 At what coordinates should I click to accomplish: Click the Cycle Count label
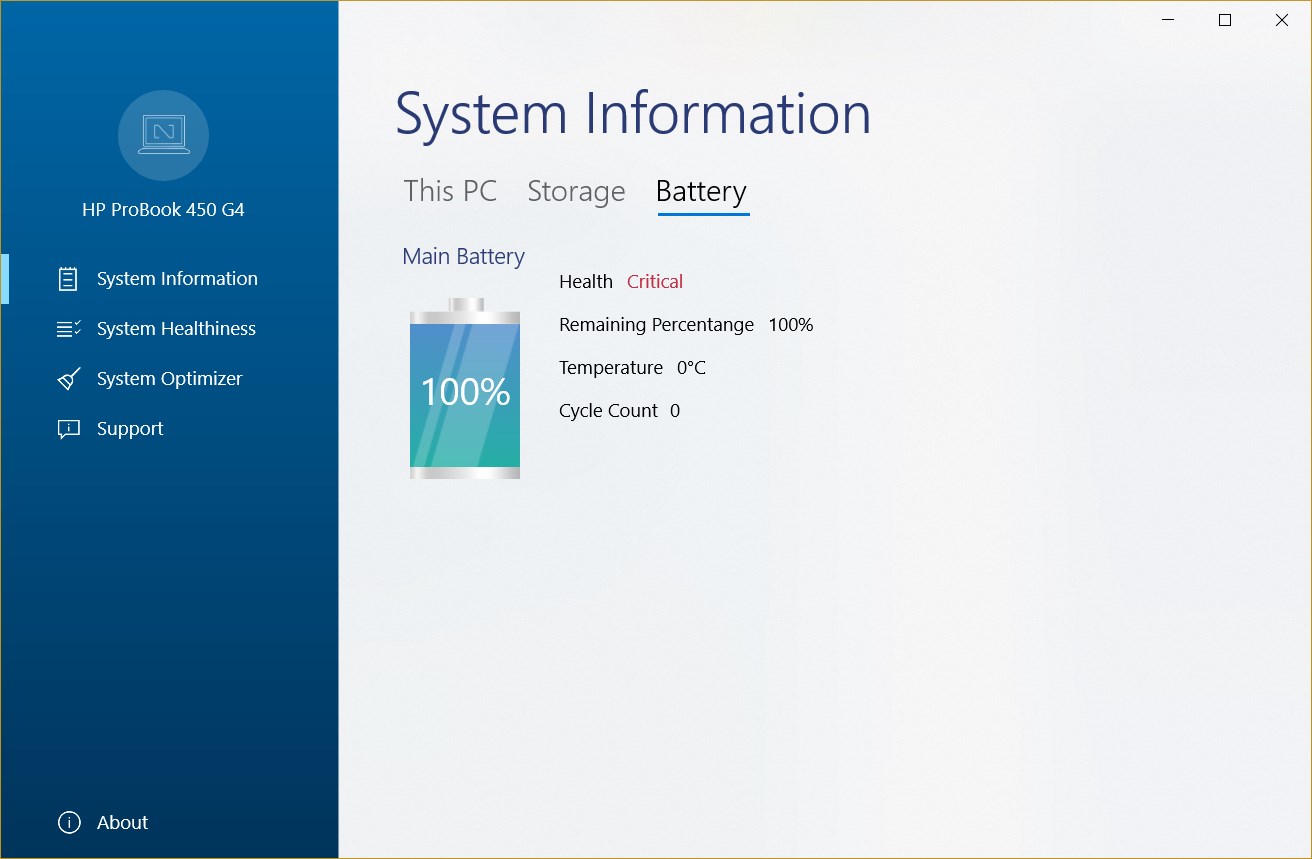(x=609, y=411)
